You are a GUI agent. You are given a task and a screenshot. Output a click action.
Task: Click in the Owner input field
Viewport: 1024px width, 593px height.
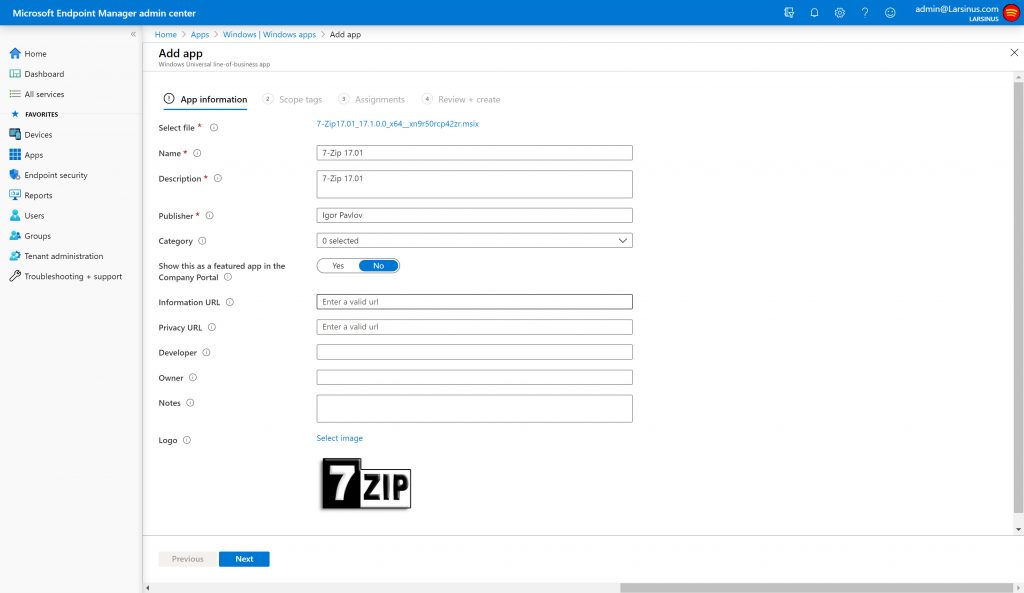coord(474,377)
